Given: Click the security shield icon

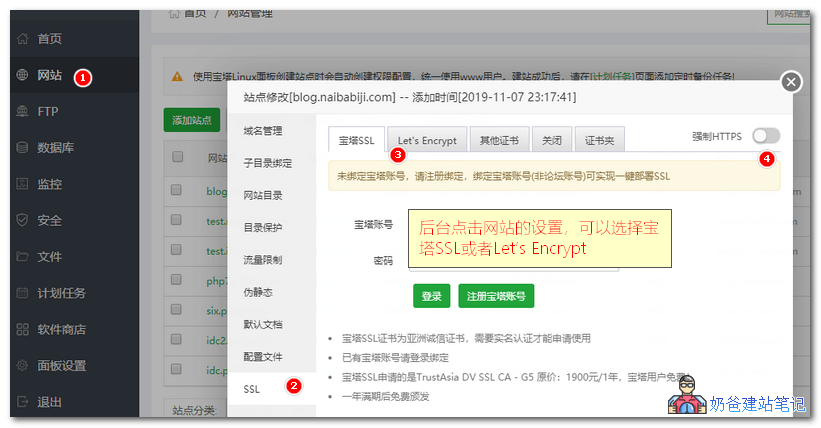Looking at the screenshot, I should click(21, 221).
